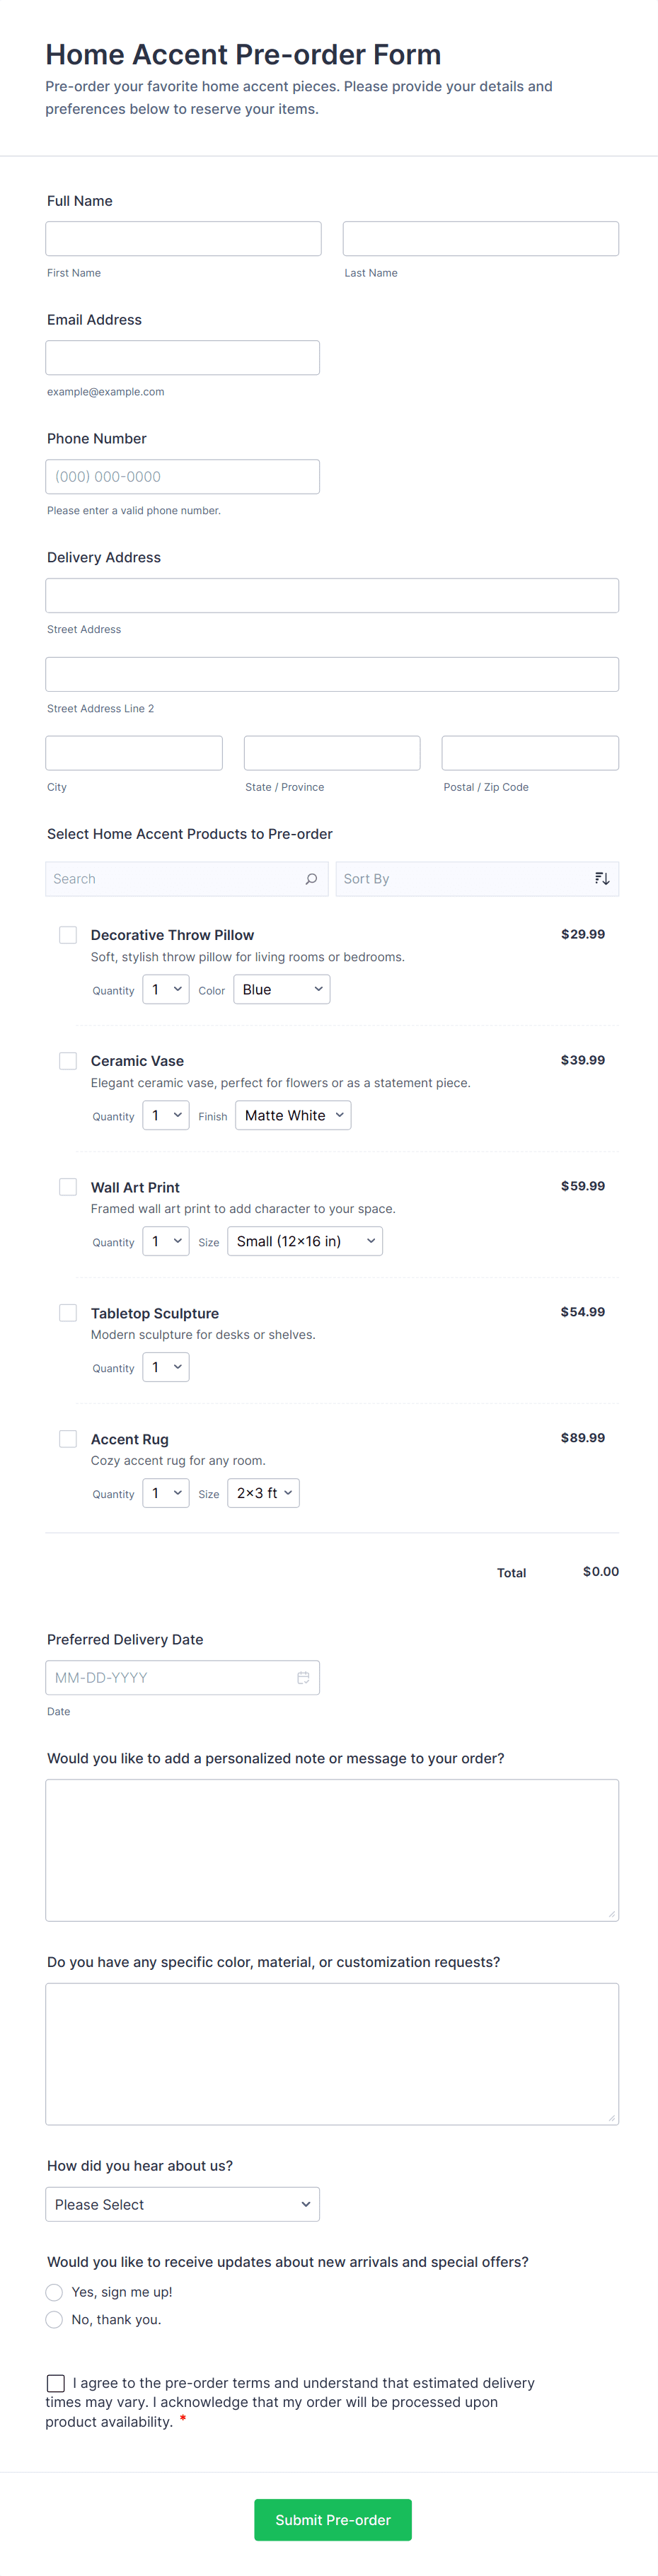The image size is (658, 2576).
Task: Open the throw pillow Color dropdown
Action: tap(282, 990)
